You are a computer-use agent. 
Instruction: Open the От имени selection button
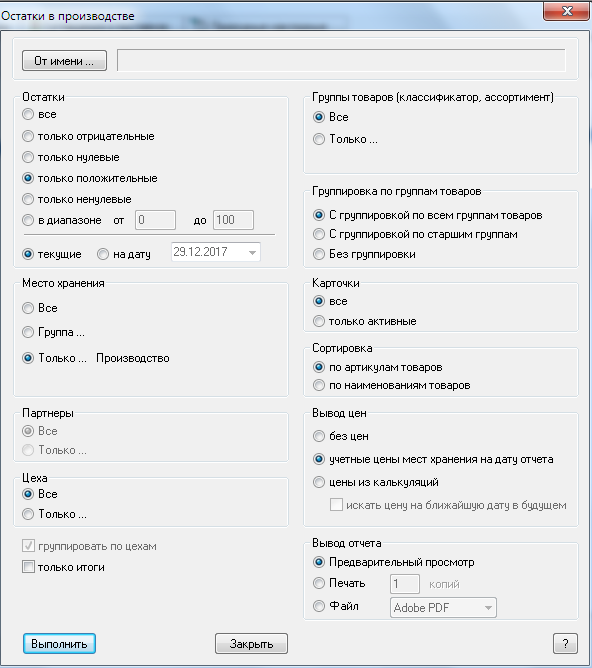(64, 60)
